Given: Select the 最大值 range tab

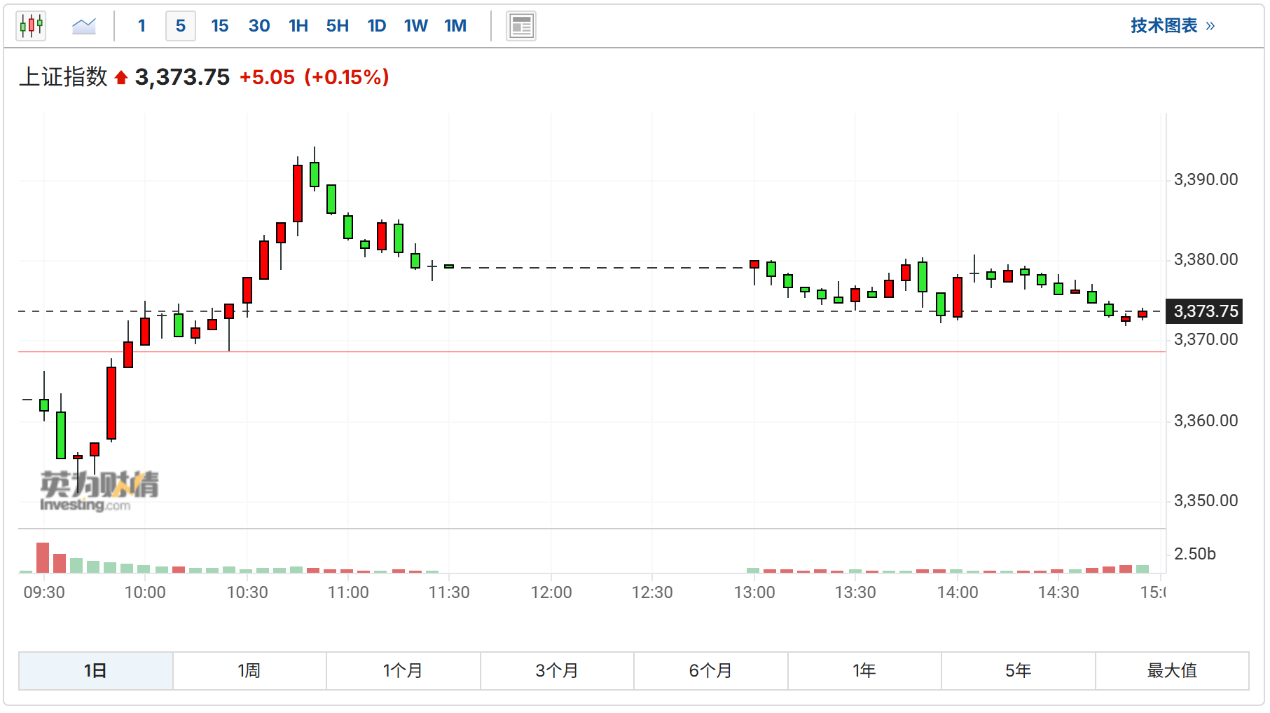Looking at the screenshot, I should click(1172, 671).
